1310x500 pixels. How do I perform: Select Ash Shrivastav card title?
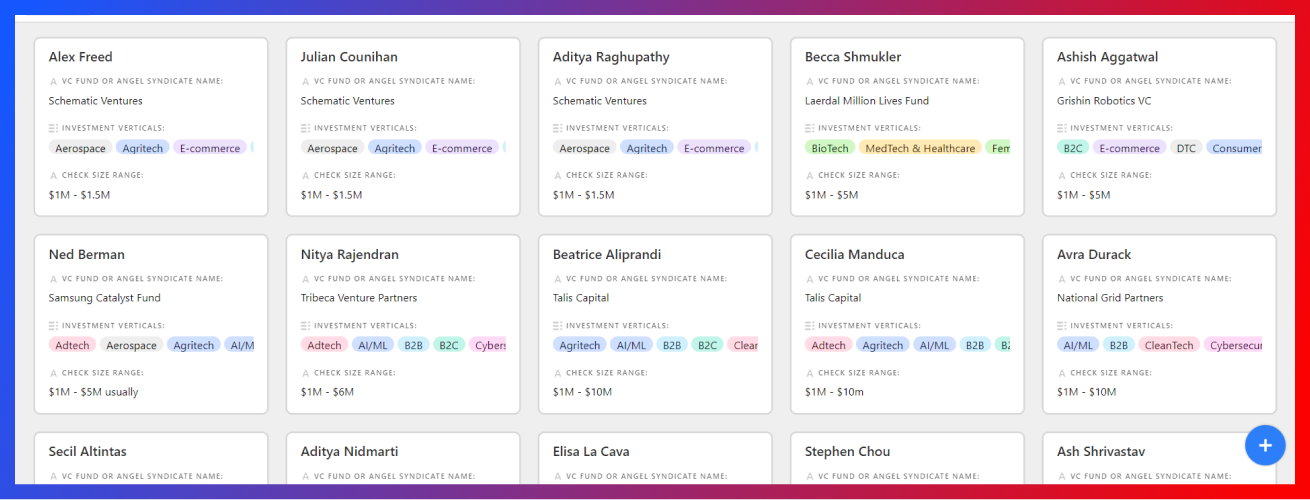click(1101, 452)
